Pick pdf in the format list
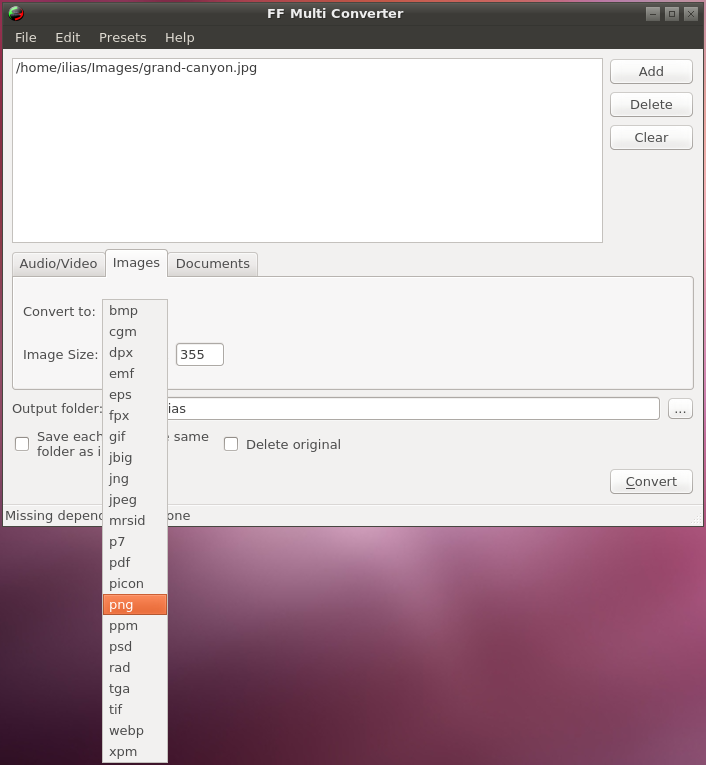Image resolution: width=706 pixels, height=765 pixels. (x=135, y=563)
